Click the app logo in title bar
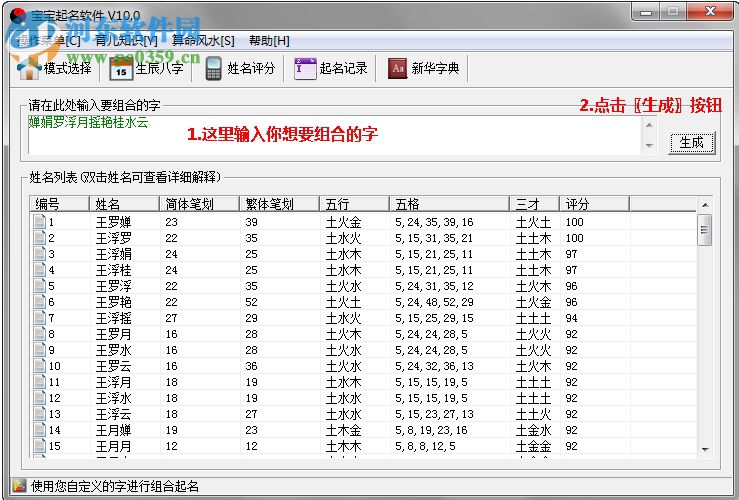739x500 pixels. [x=17, y=16]
